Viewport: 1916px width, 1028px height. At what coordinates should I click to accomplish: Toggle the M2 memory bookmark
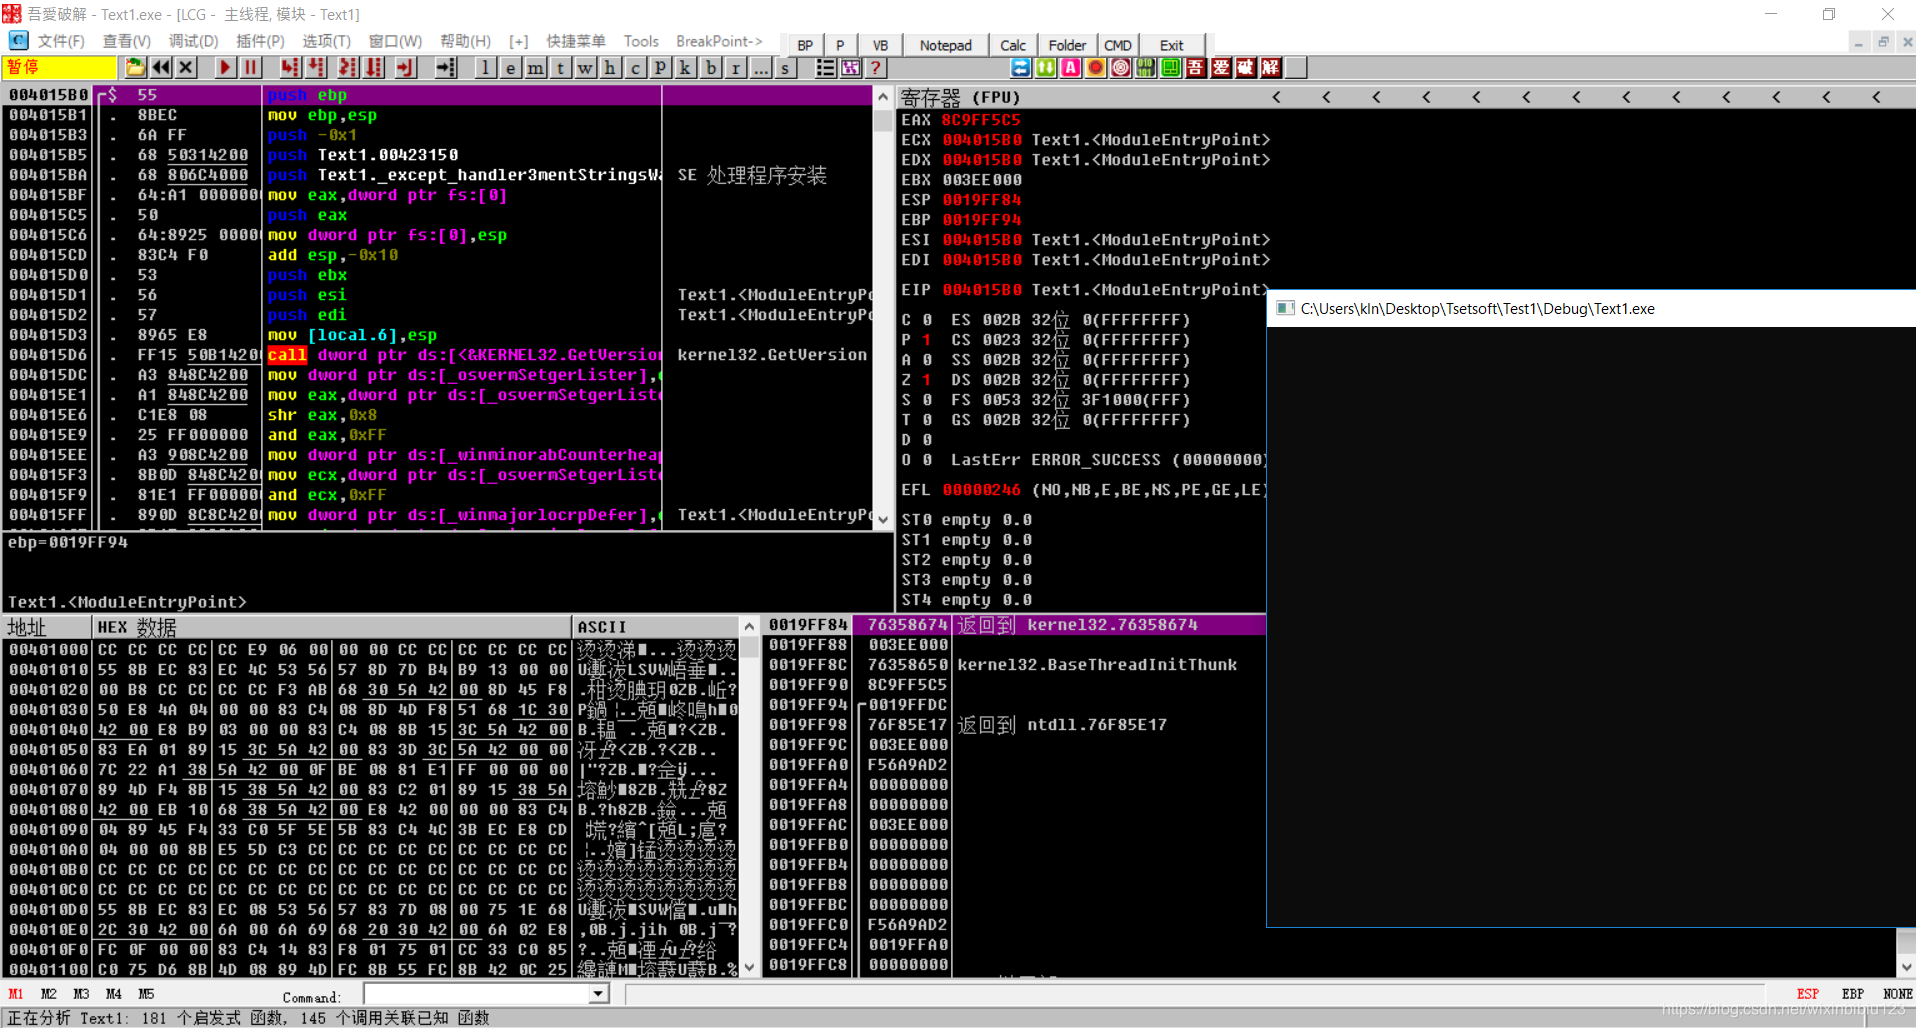coord(48,994)
